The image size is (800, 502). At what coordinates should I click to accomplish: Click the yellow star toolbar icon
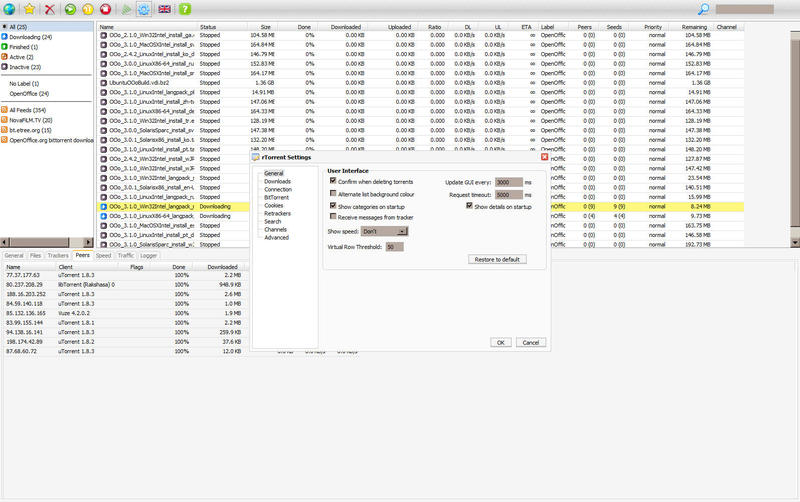pos(29,9)
